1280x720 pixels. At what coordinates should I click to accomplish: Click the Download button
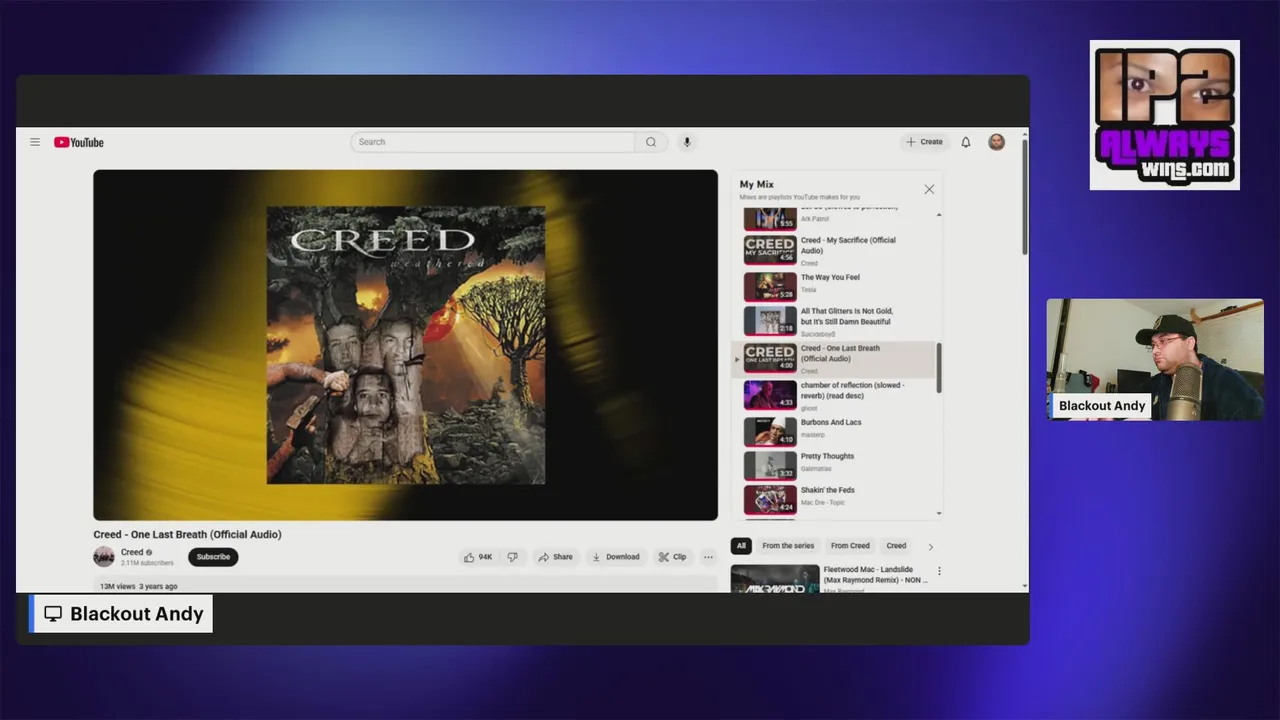(616, 557)
